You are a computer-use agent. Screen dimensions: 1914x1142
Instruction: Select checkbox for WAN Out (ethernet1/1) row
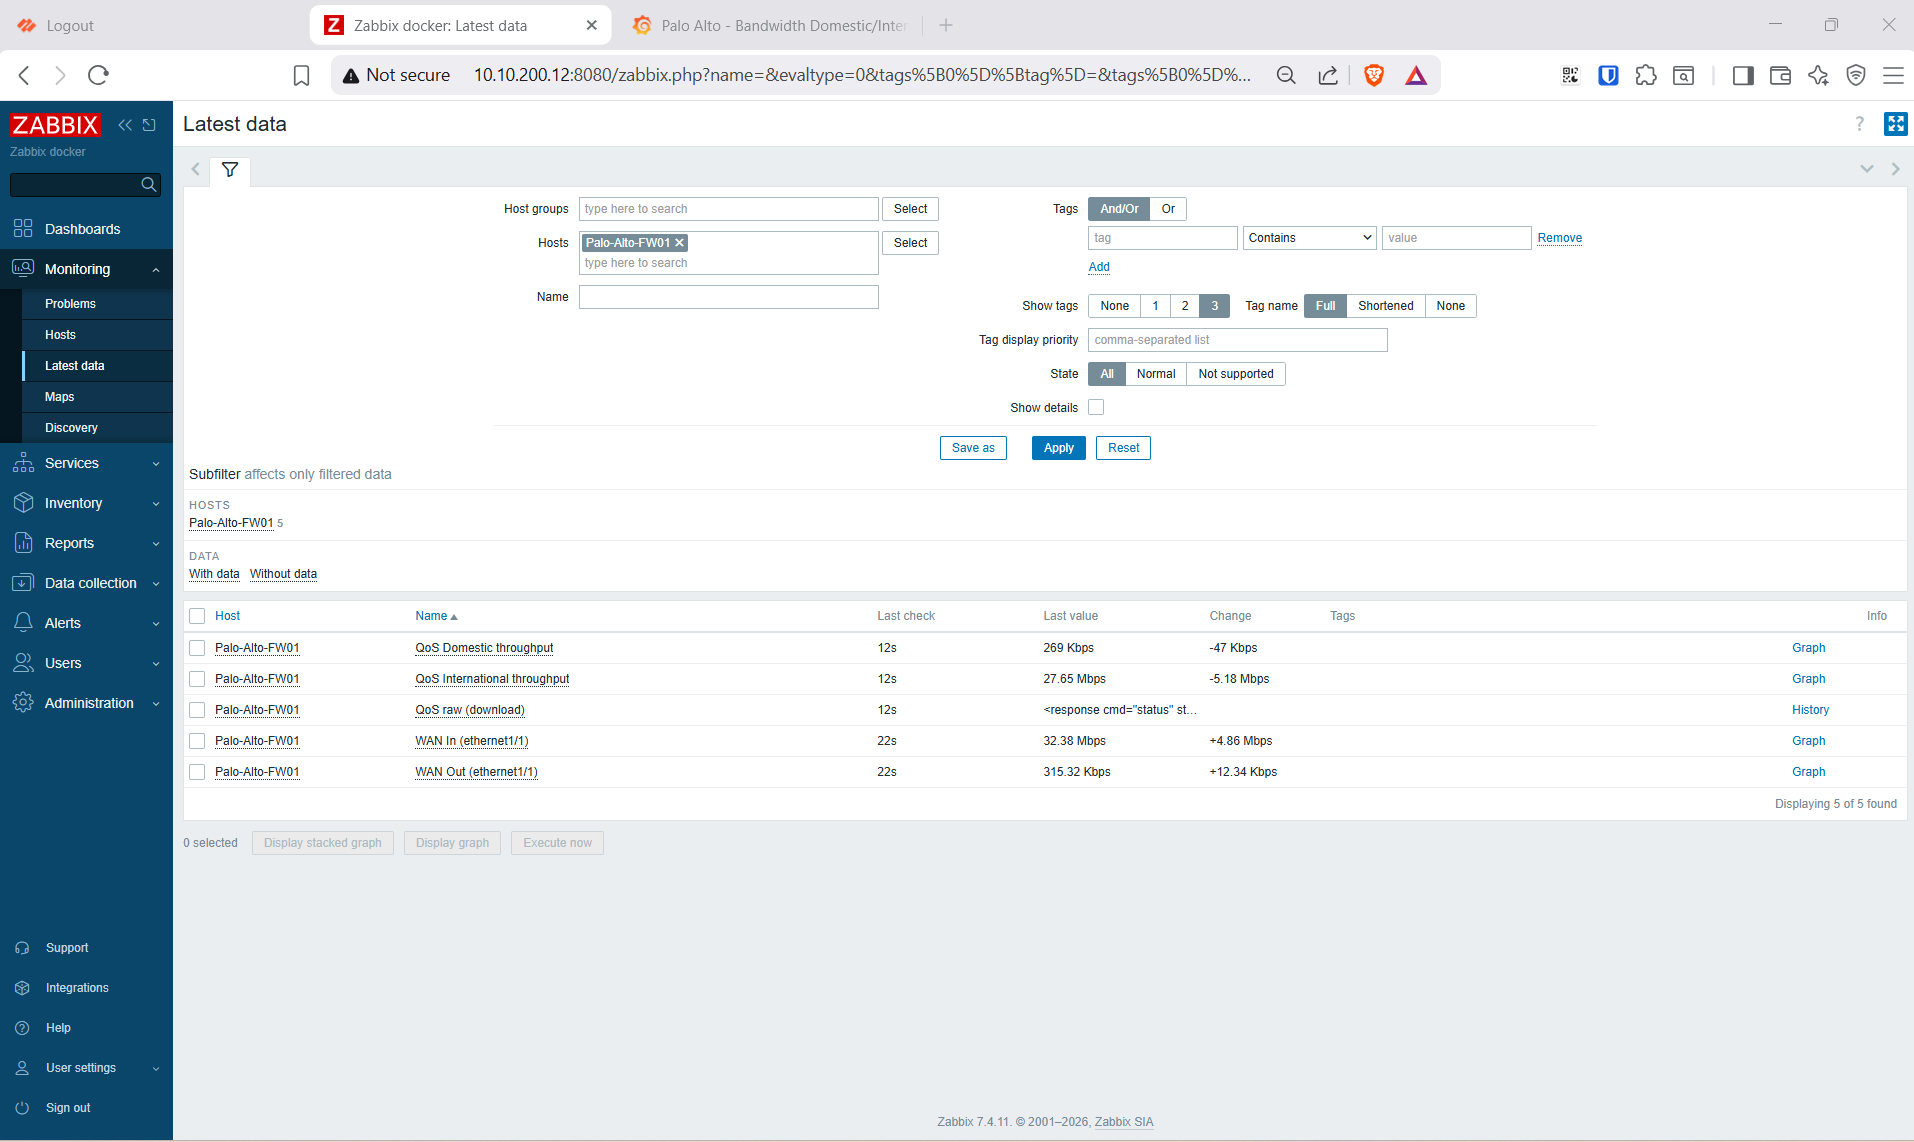tap(197, 772)
